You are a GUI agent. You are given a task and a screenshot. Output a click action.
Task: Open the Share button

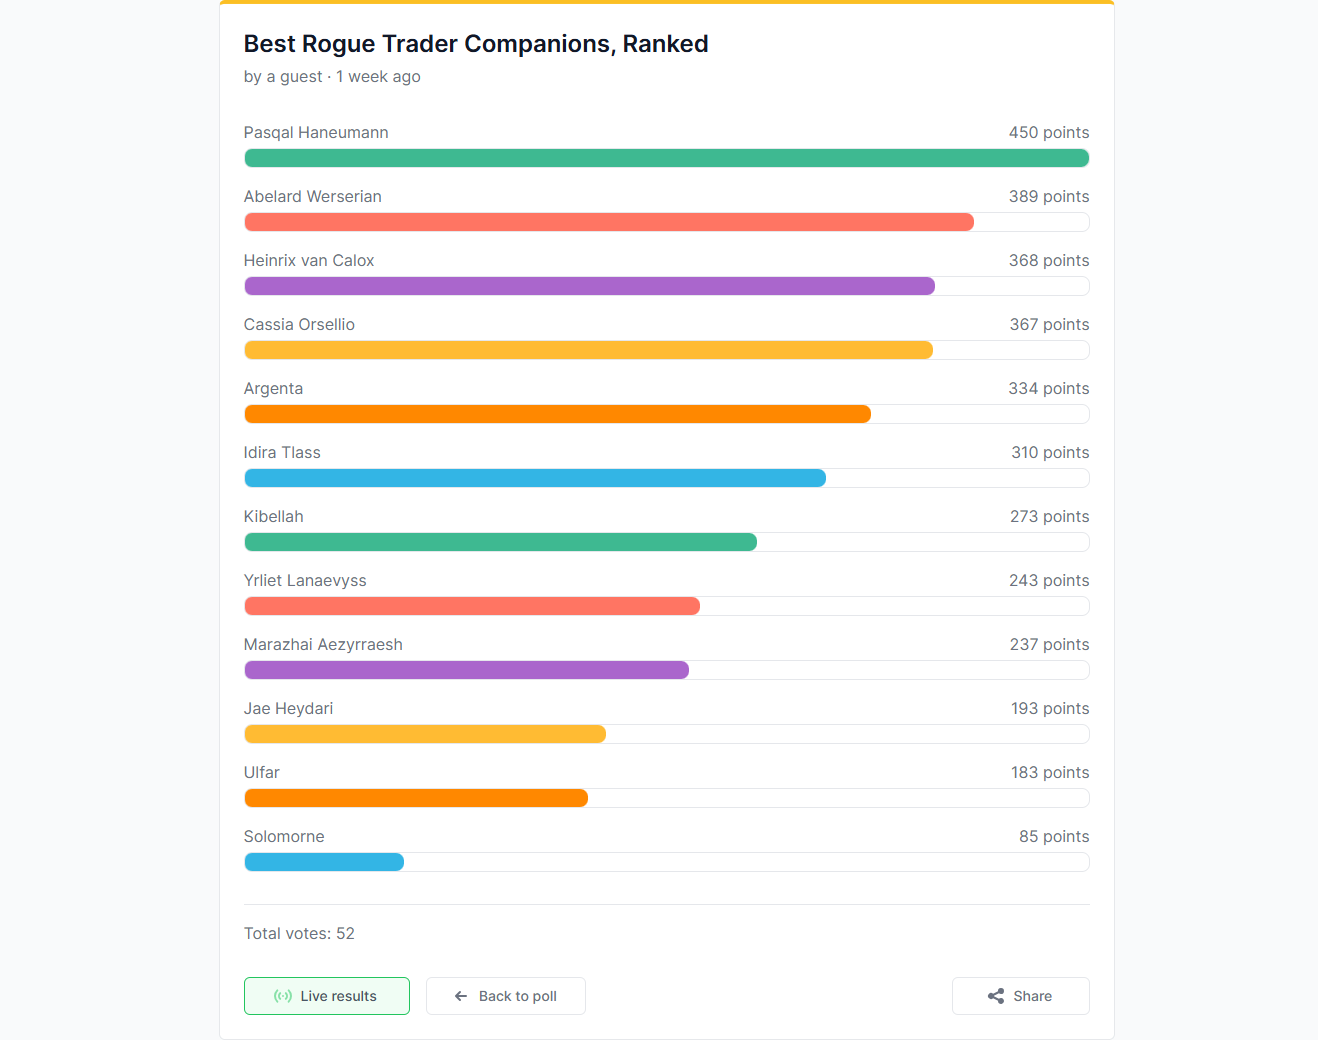[x=1021, y=996]
